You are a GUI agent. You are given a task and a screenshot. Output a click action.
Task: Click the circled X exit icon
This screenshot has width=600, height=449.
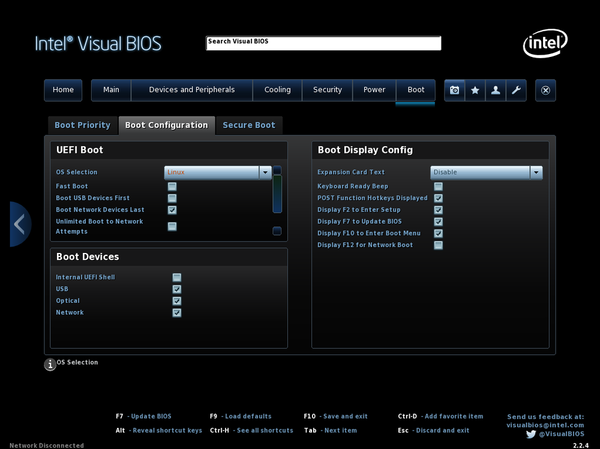tap(545, 90)
